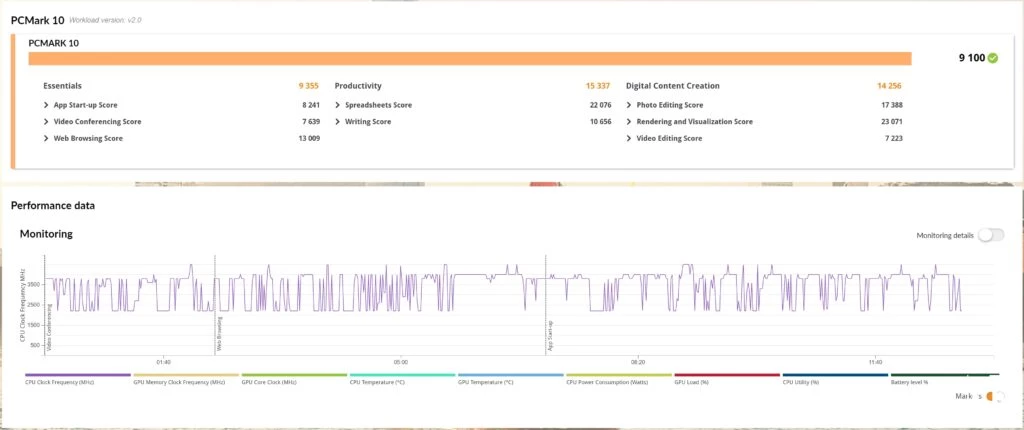Click the orange PCMARK 10 score bar
Viewport: 1024px width, 430px height.
(x=470, y=59)
